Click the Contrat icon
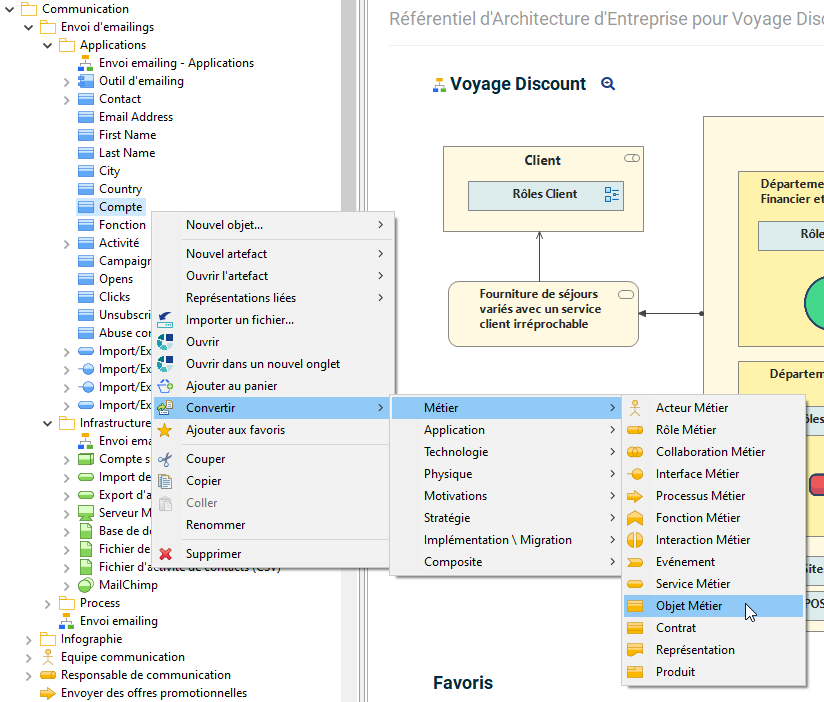 click(635, 628)
